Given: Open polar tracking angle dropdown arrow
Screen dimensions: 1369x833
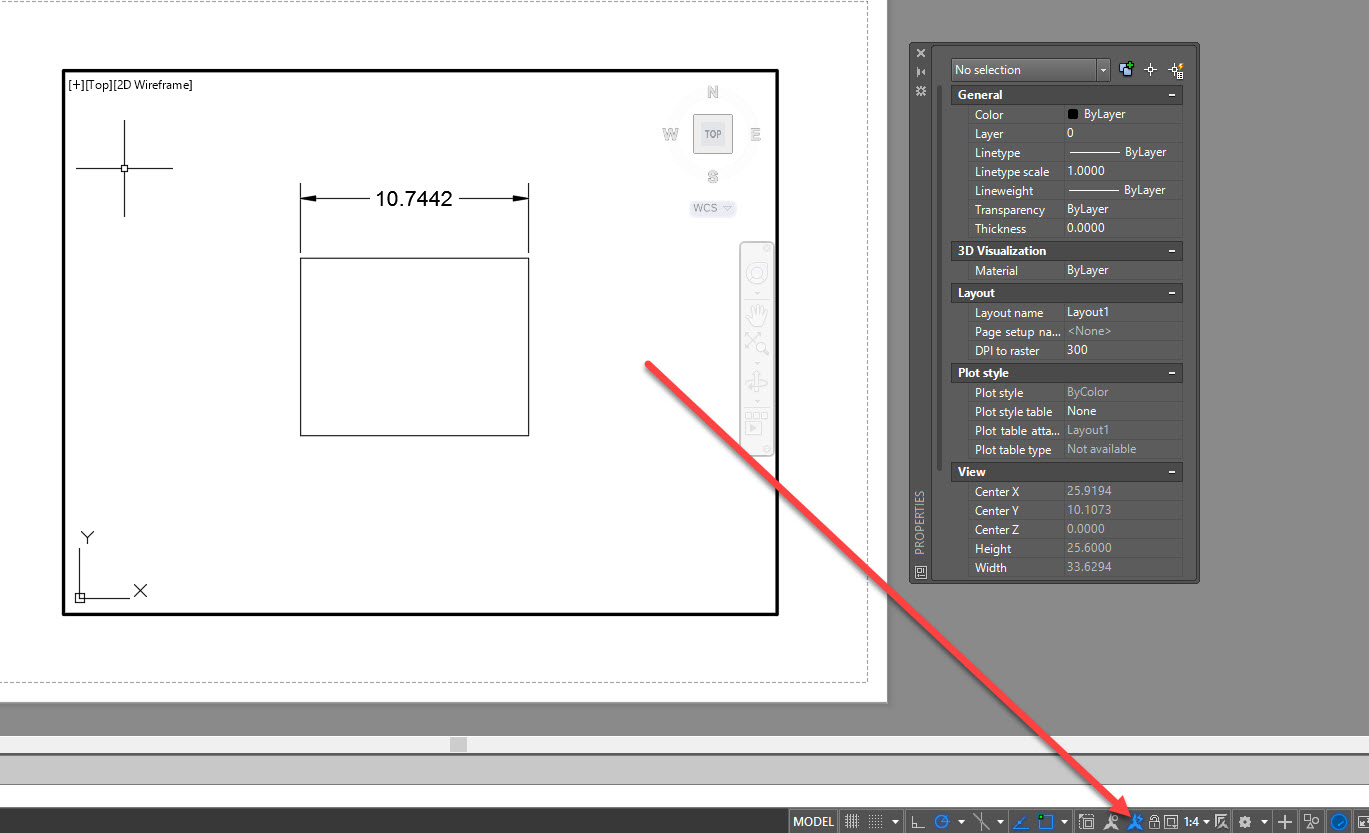Looking at the screenshot, I should pyautogui.click(x=961, y=821).
